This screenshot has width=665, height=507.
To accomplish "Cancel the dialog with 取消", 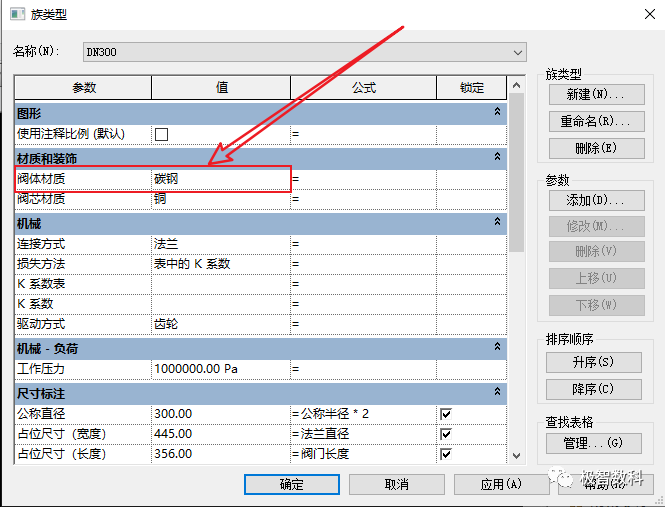I will tap(397, 484).
